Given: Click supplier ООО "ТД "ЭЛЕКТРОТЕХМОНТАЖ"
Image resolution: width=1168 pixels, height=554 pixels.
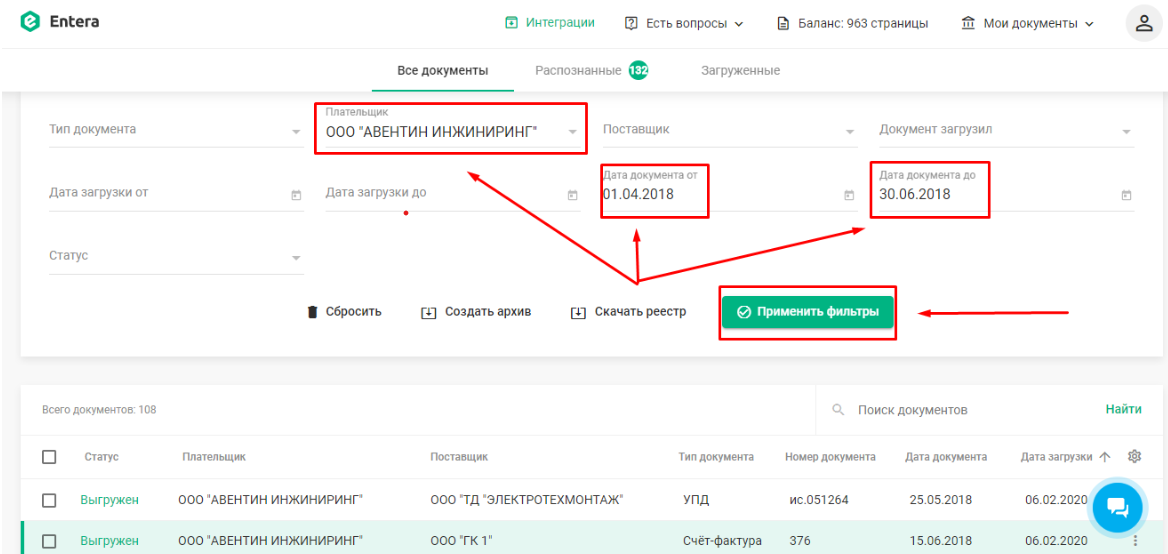Looking at the screenshot, I should click(x=527, y=500).
